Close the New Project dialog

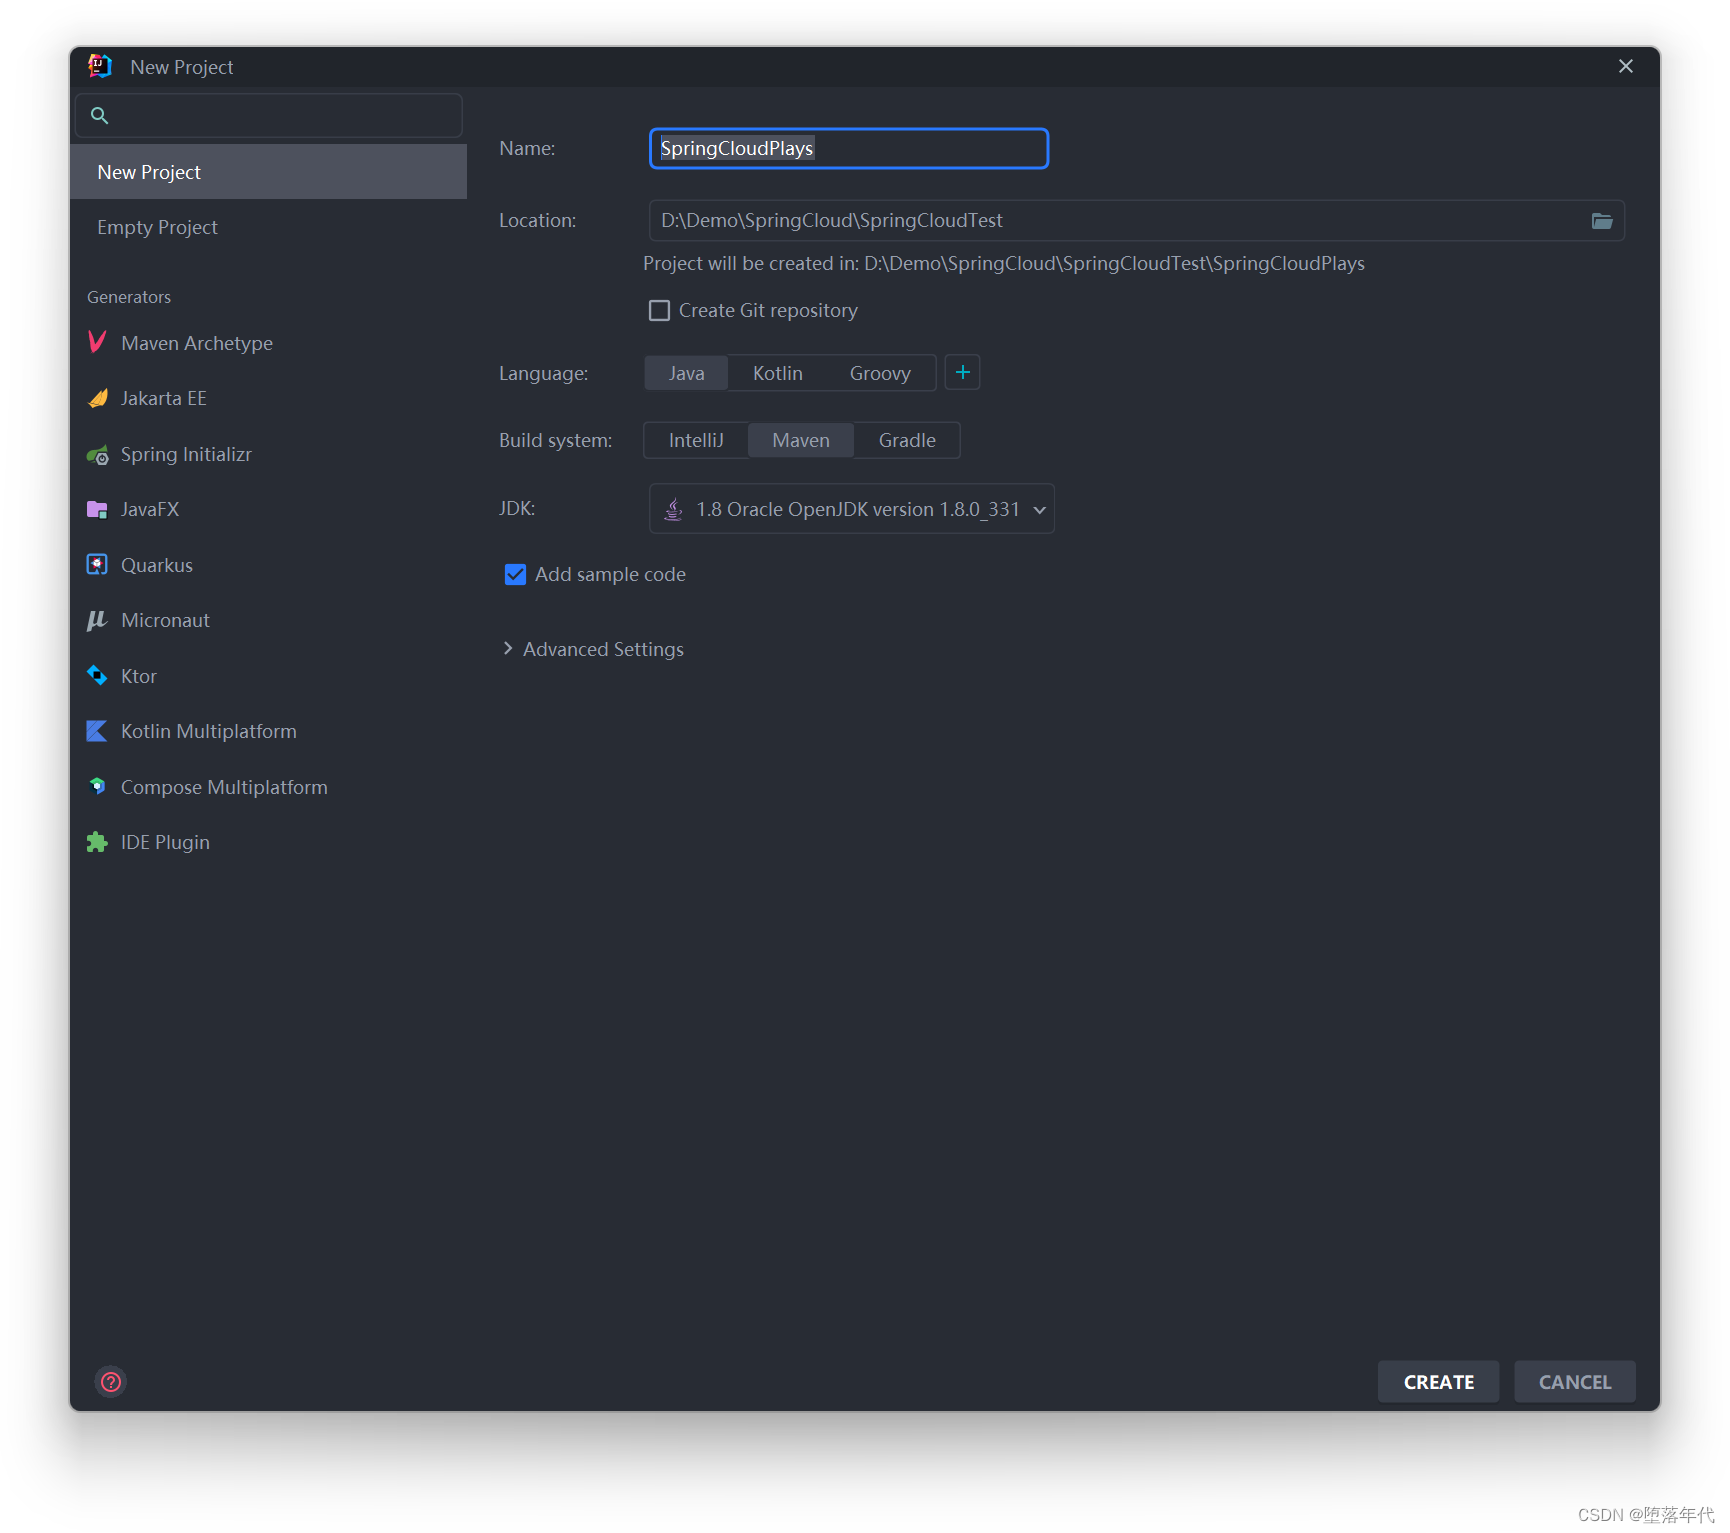point(1626,66)
